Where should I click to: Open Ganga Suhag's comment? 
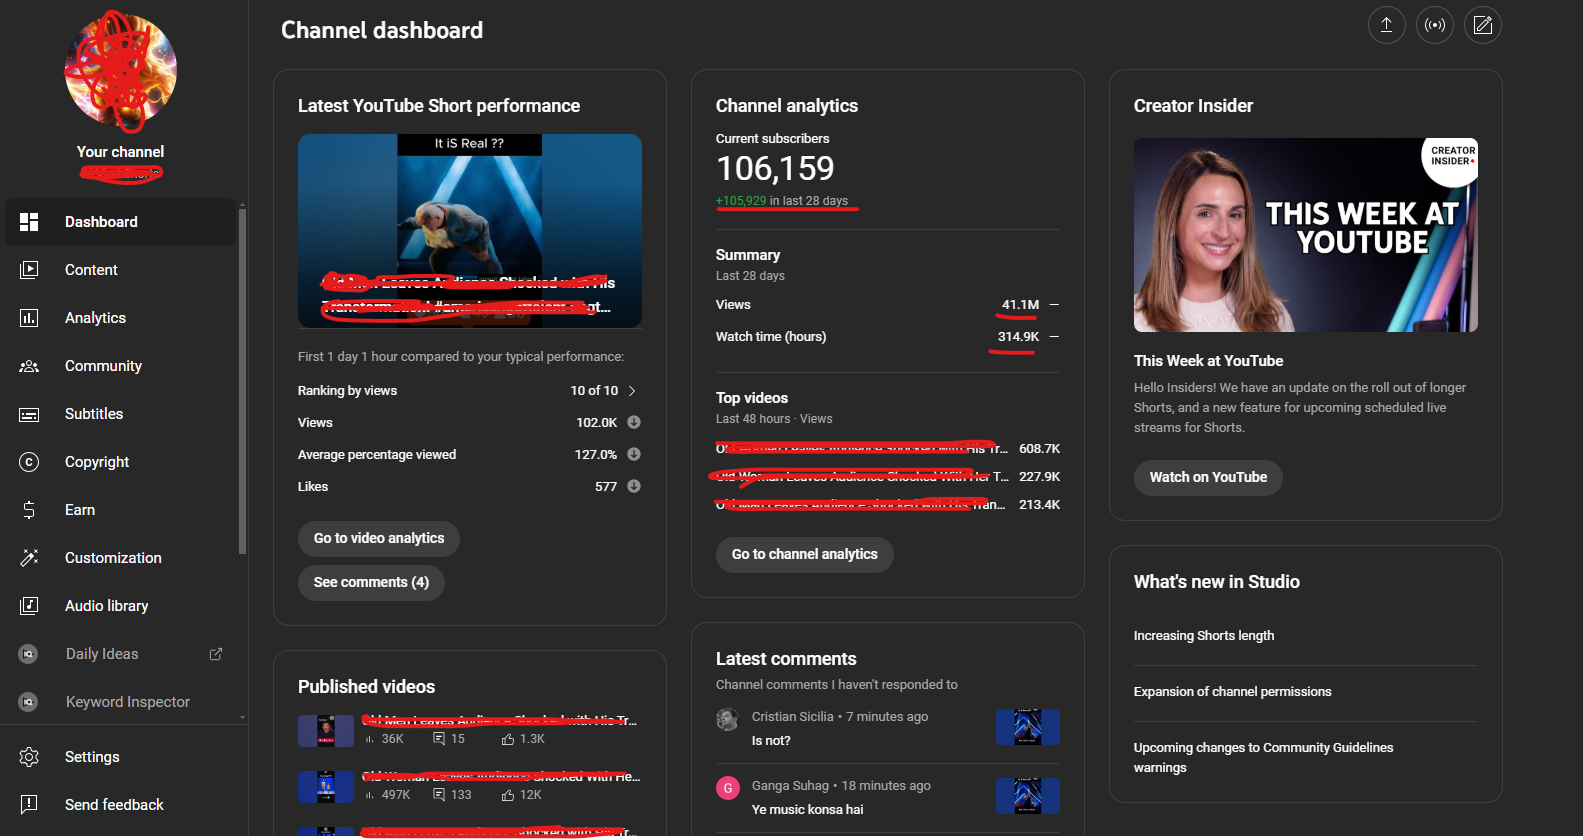(807, 810)
